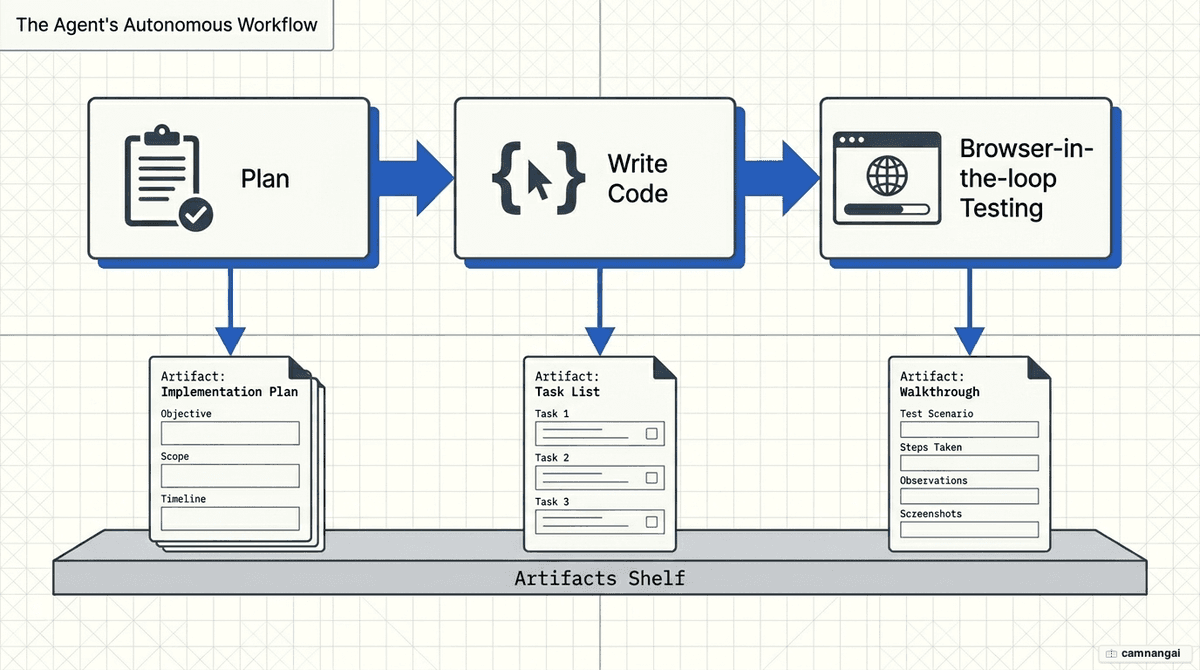Click the Steps Taken field box

969,463
